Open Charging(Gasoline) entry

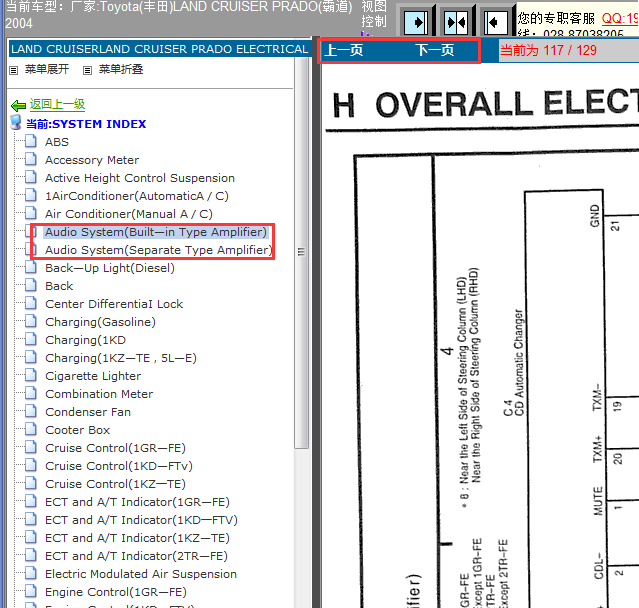101,322
